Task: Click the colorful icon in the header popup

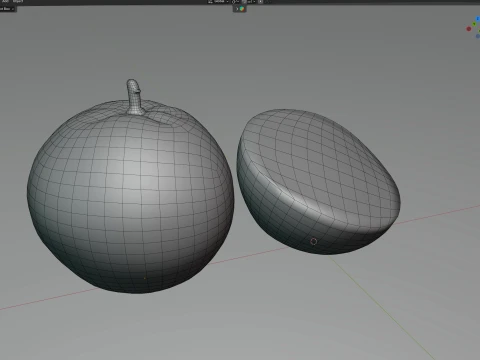Action: point(242,9)
